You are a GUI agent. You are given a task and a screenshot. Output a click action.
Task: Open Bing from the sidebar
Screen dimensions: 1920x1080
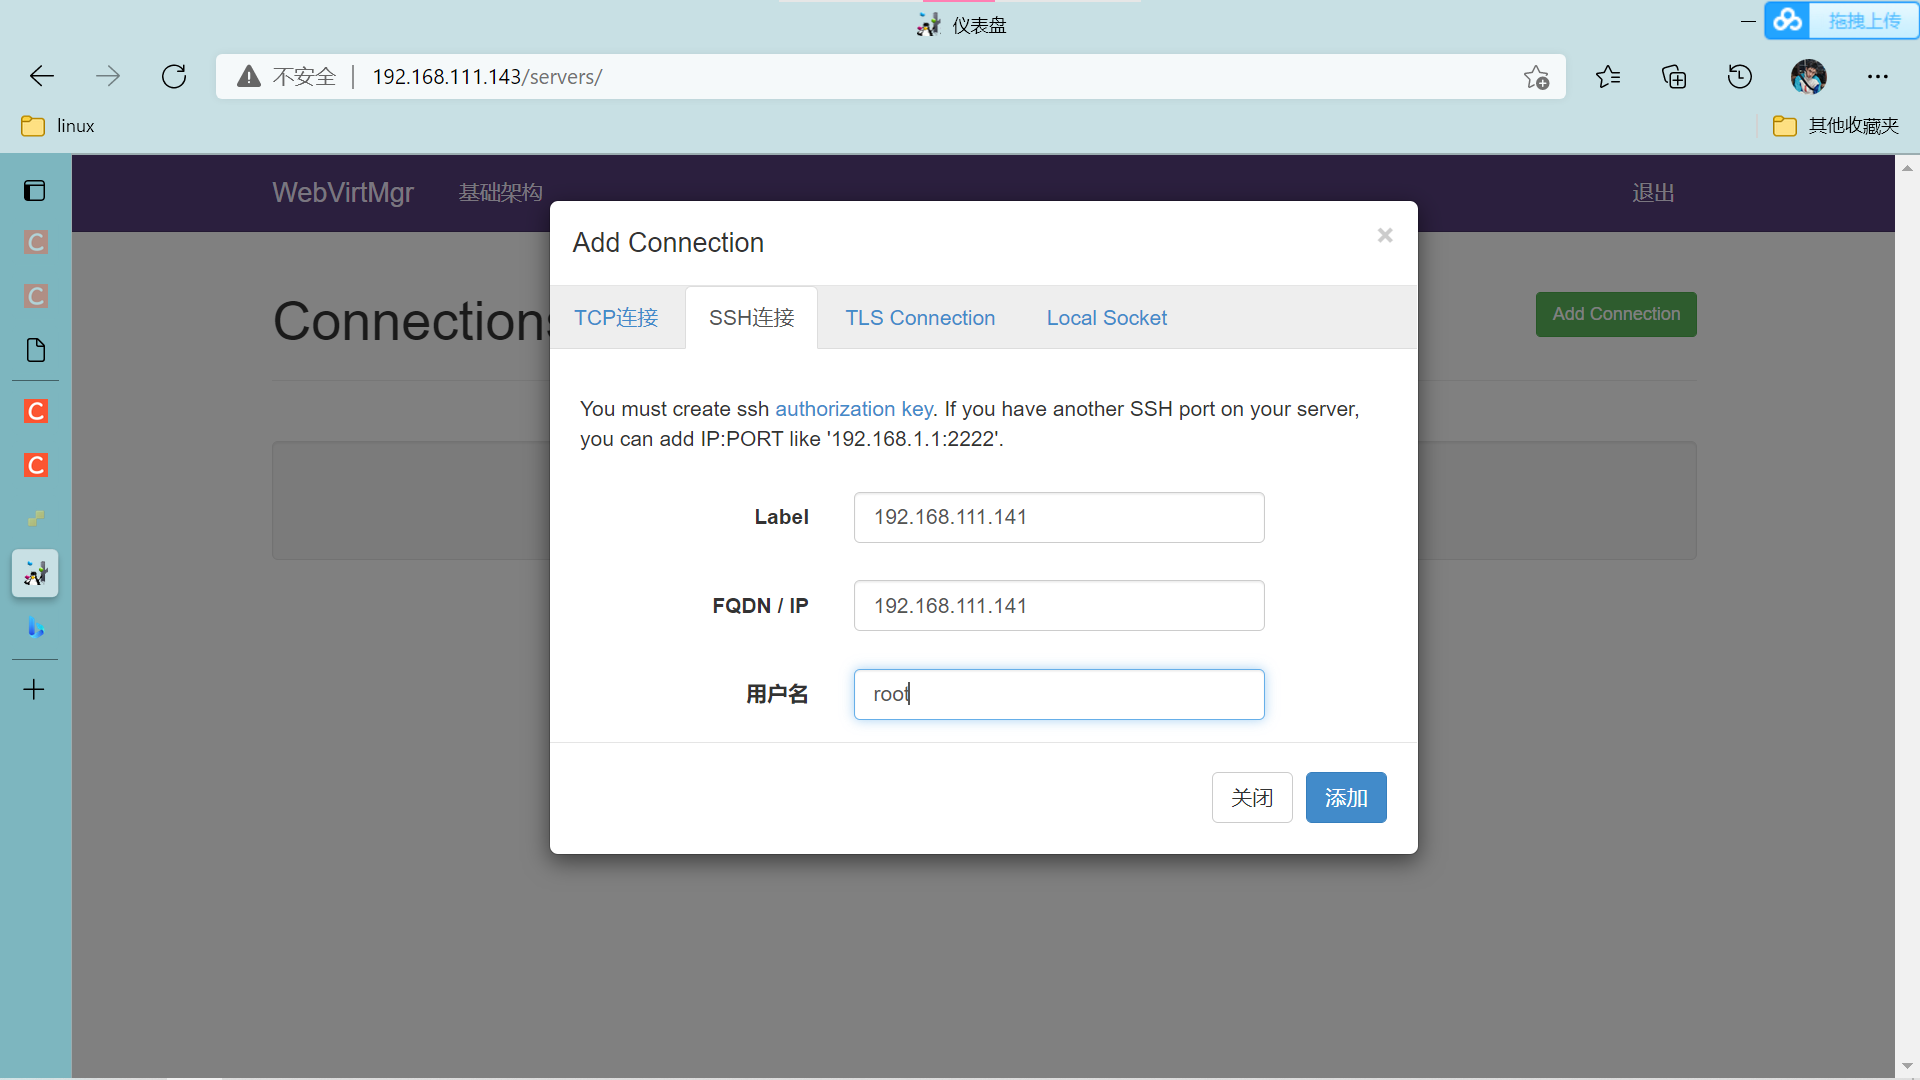[35, 628]
